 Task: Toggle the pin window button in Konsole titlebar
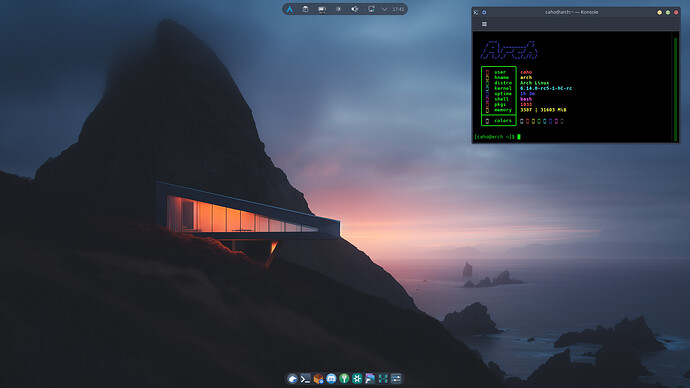pos(484,12)
